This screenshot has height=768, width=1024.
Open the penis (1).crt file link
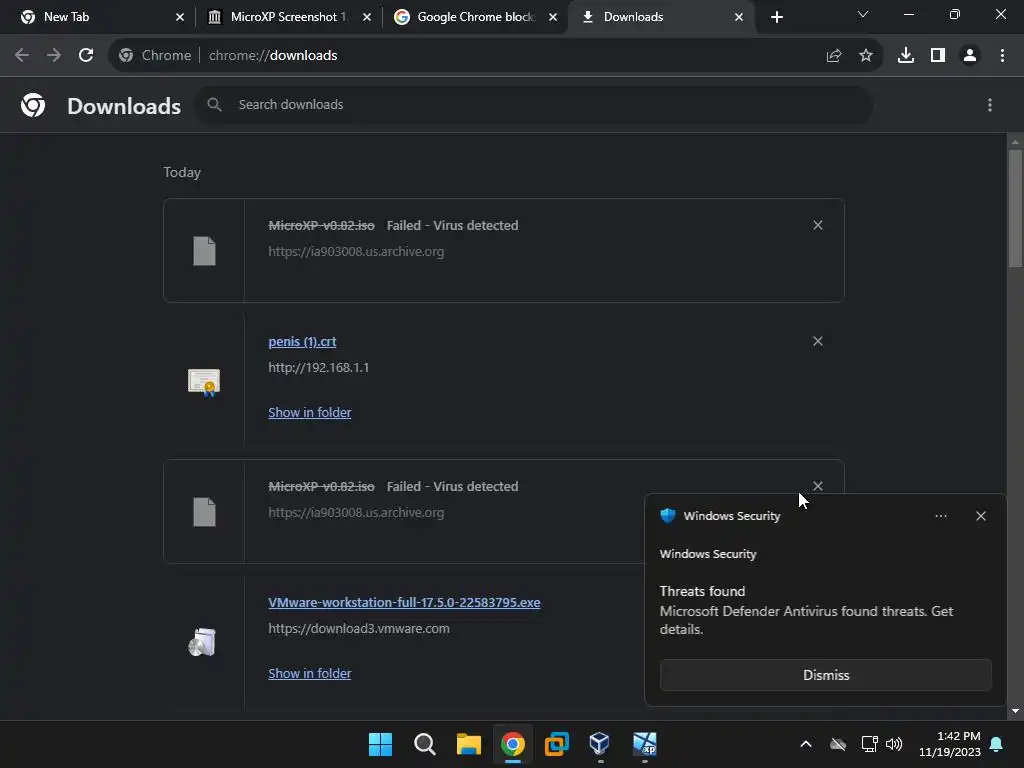[x=302, y=342]
